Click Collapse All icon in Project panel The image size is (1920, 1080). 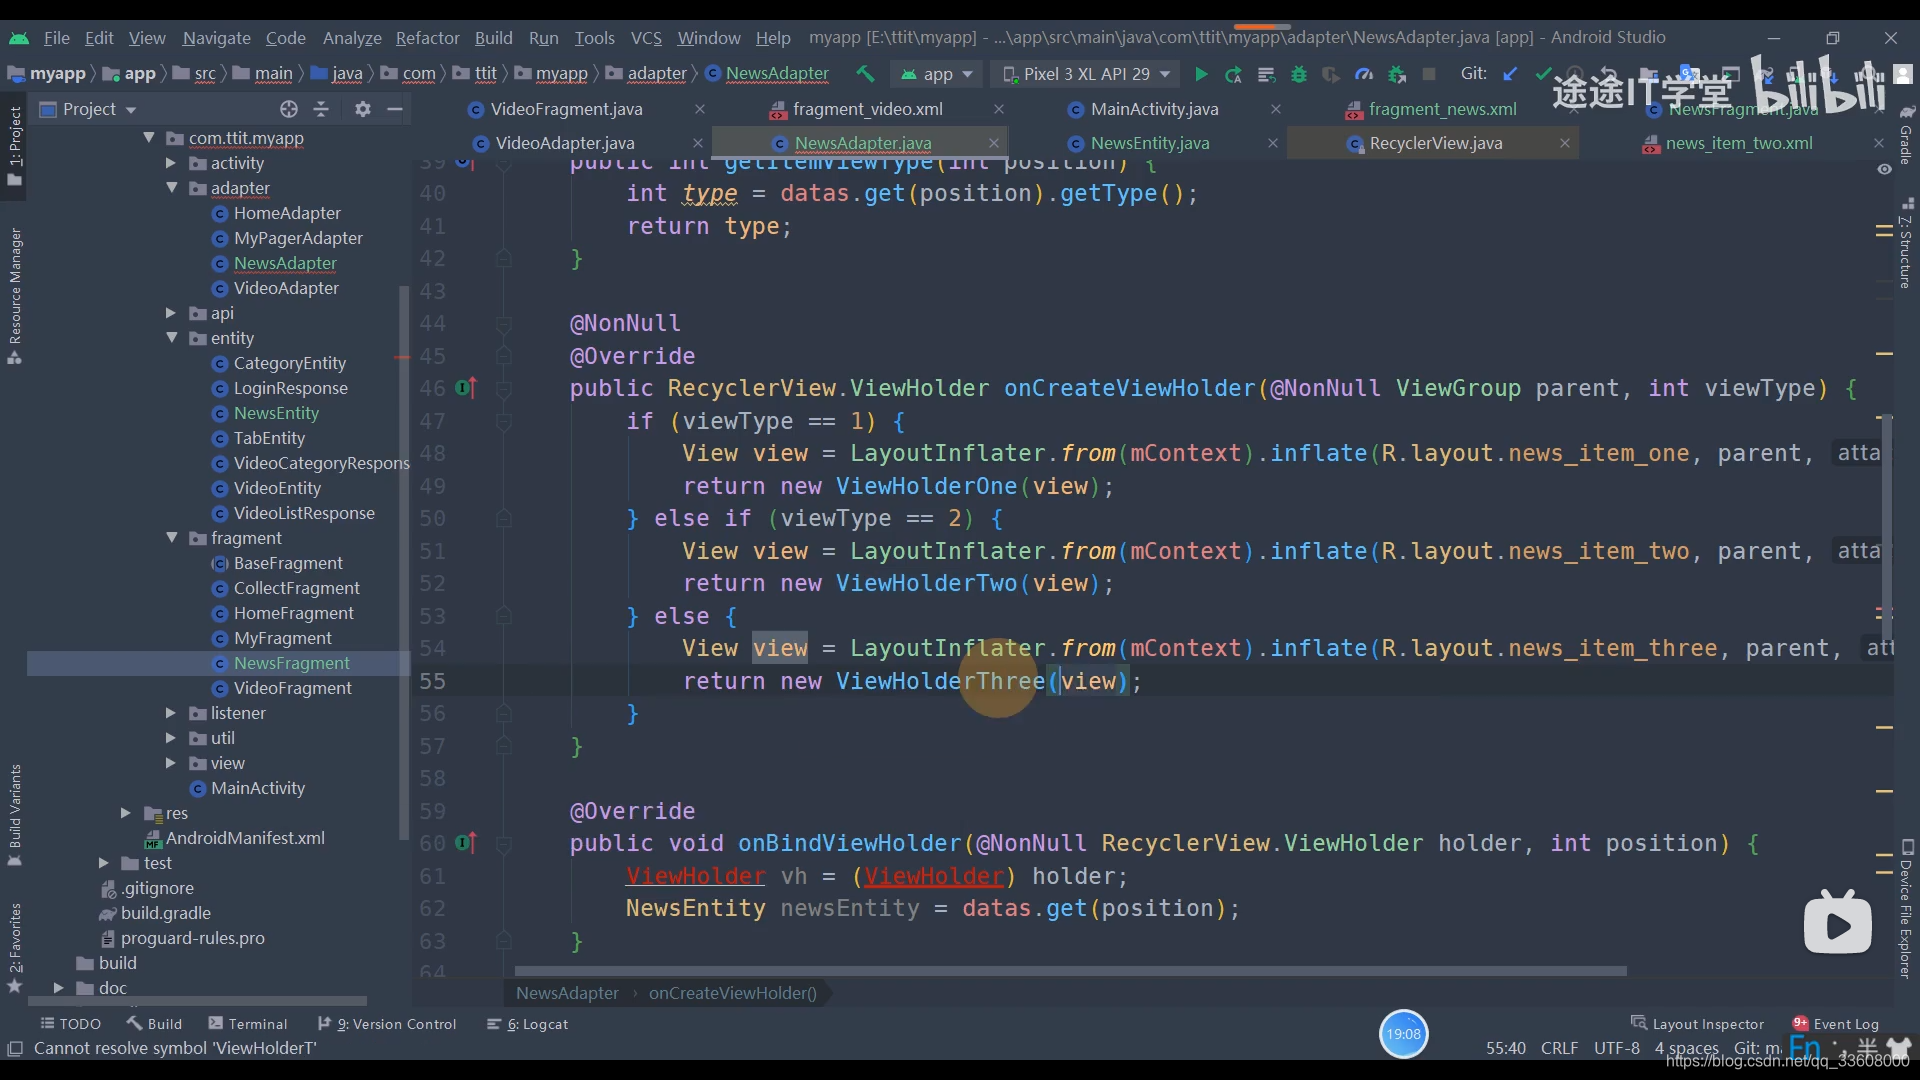pyautogui.click(x=321, y=109)
